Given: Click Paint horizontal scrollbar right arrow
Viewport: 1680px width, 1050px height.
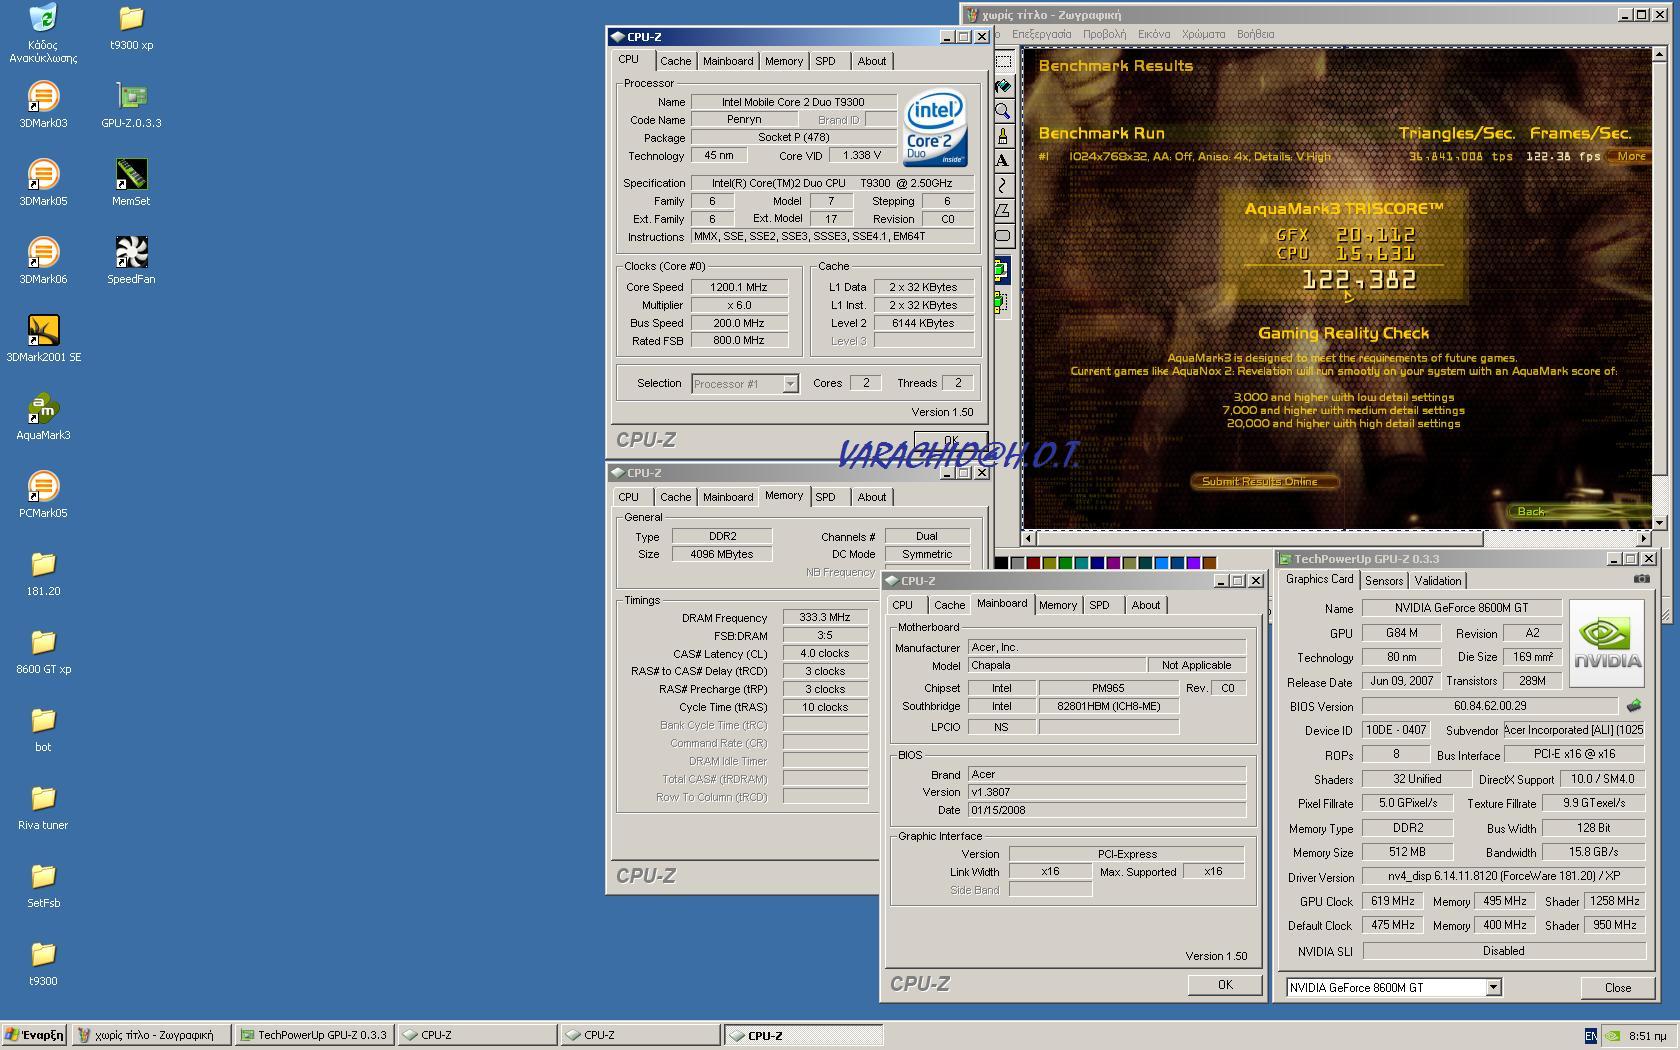Looking at the screenshot, I should pos(1643,538).
